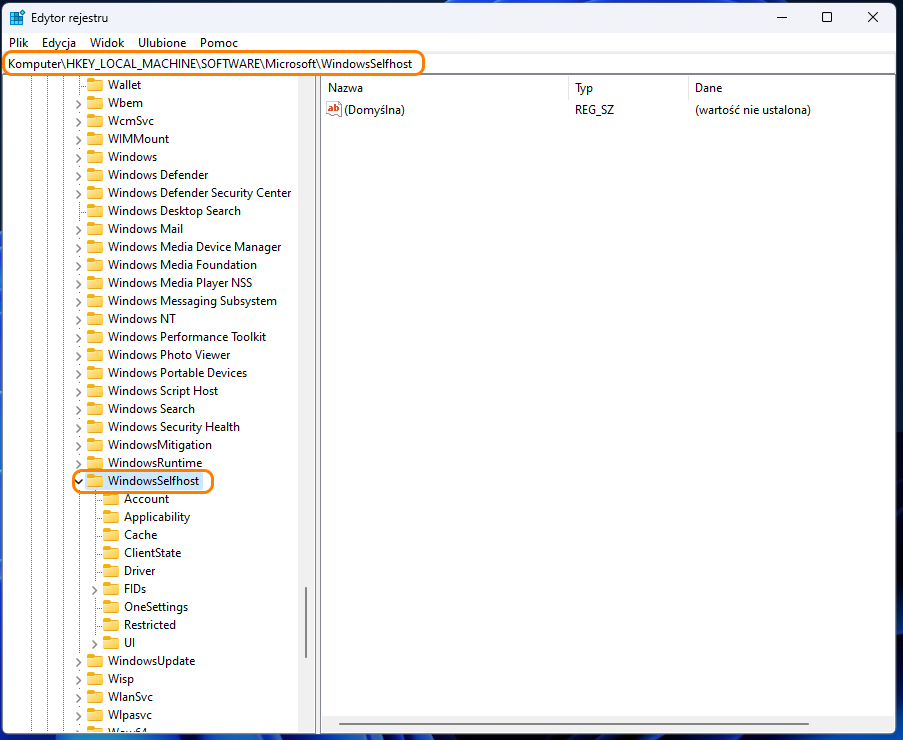Screen dimensions: 903x740
Task: Click the OneSettings subkey folder icon
Action: click(111, 606)
